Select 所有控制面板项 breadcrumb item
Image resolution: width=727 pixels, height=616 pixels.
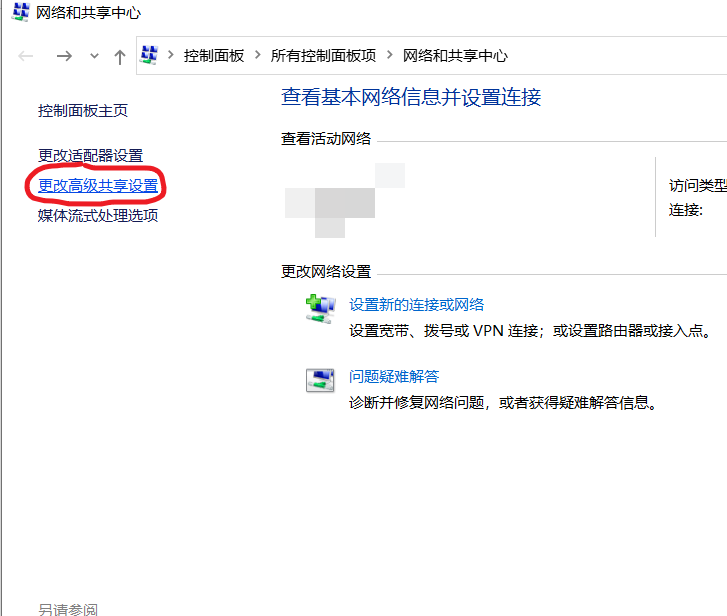tap(323, 56)
